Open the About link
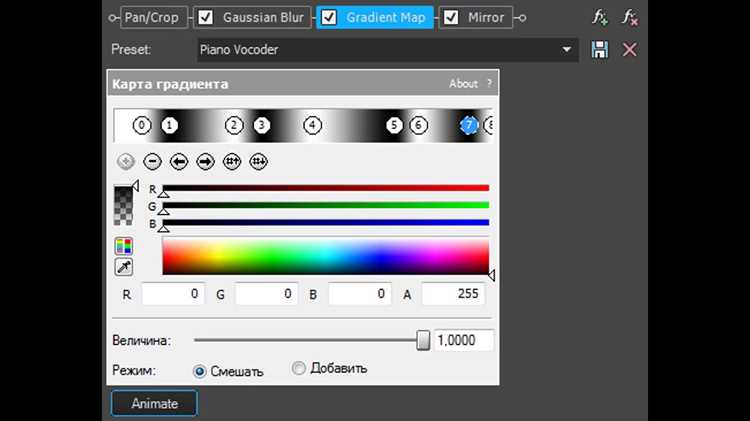 pyautogui.click(x=463, y=84)
